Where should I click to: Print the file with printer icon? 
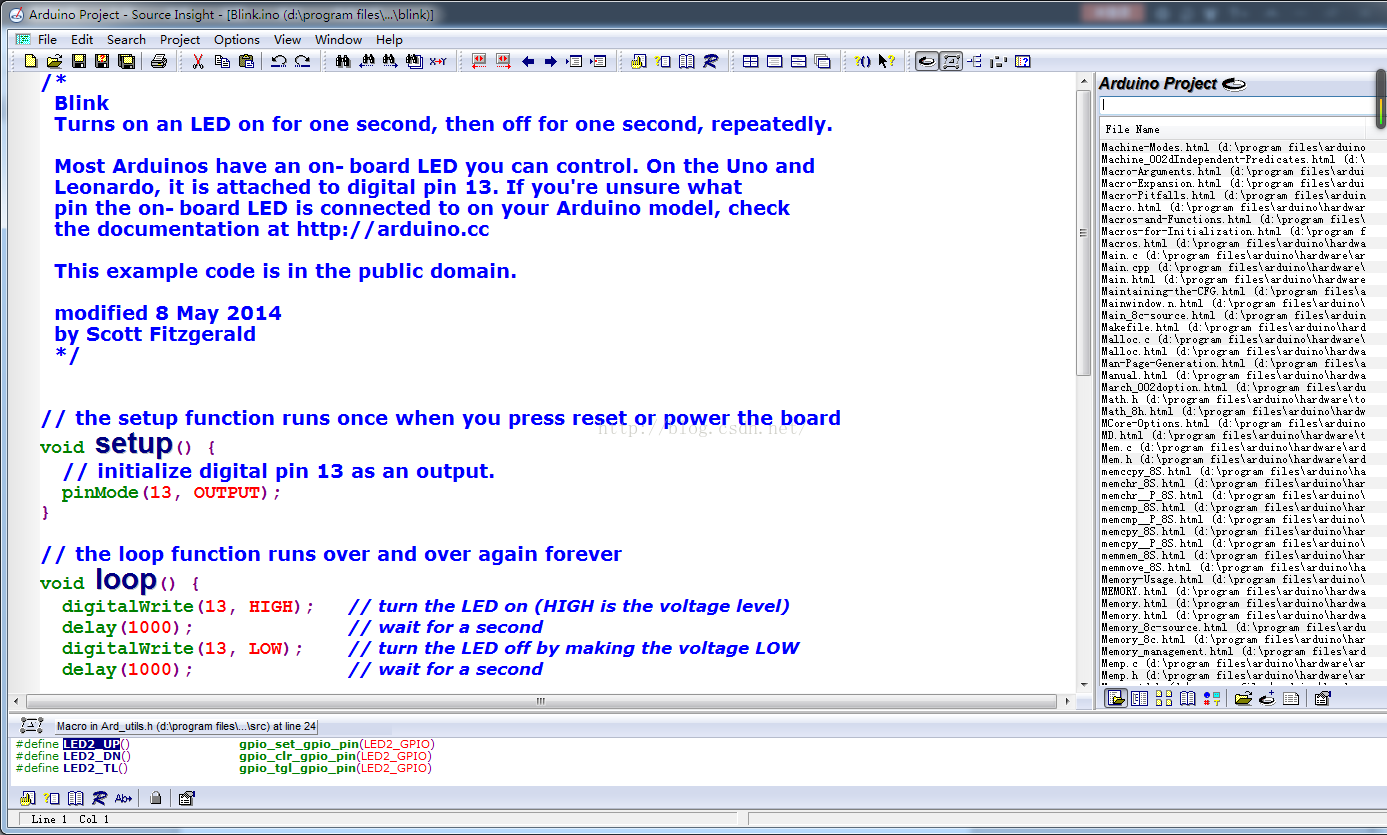click(x=158, y=61)
